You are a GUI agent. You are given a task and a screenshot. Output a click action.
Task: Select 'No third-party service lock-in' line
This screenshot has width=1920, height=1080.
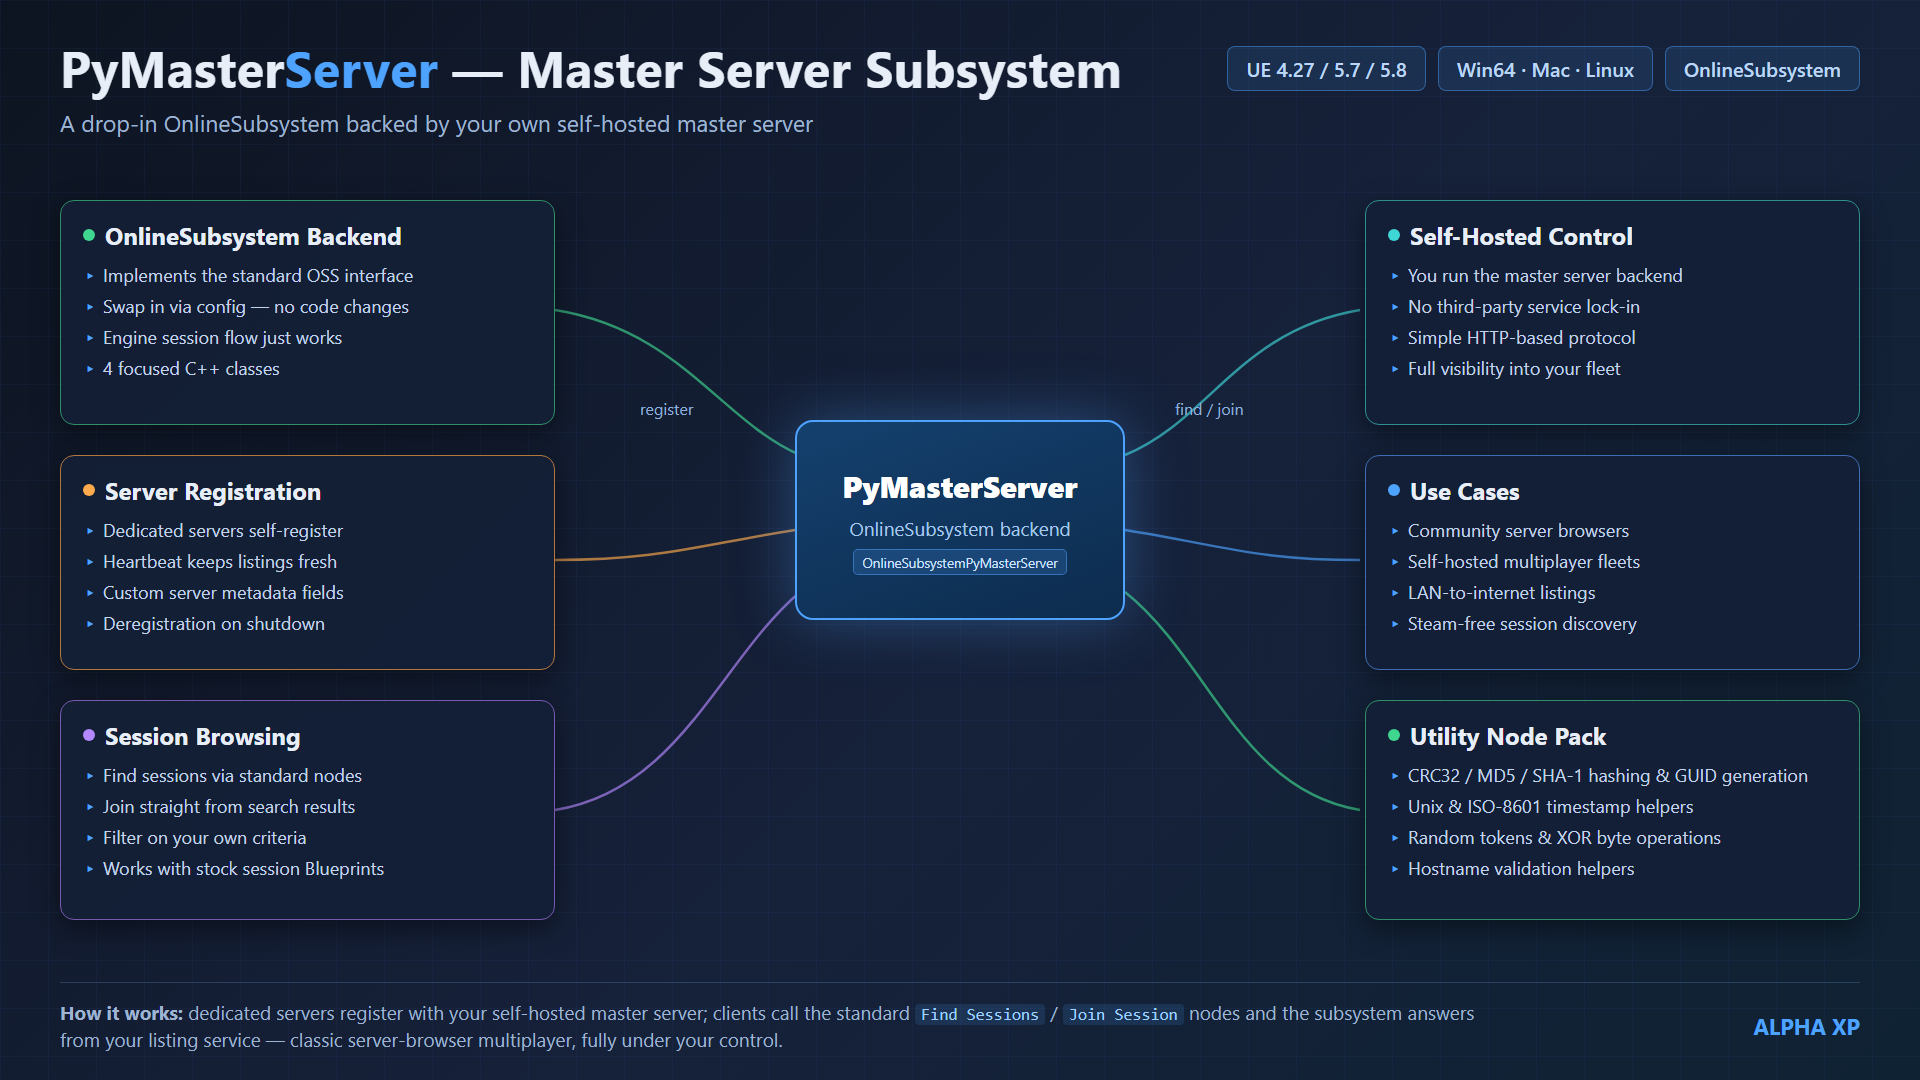coord(1524,307)
